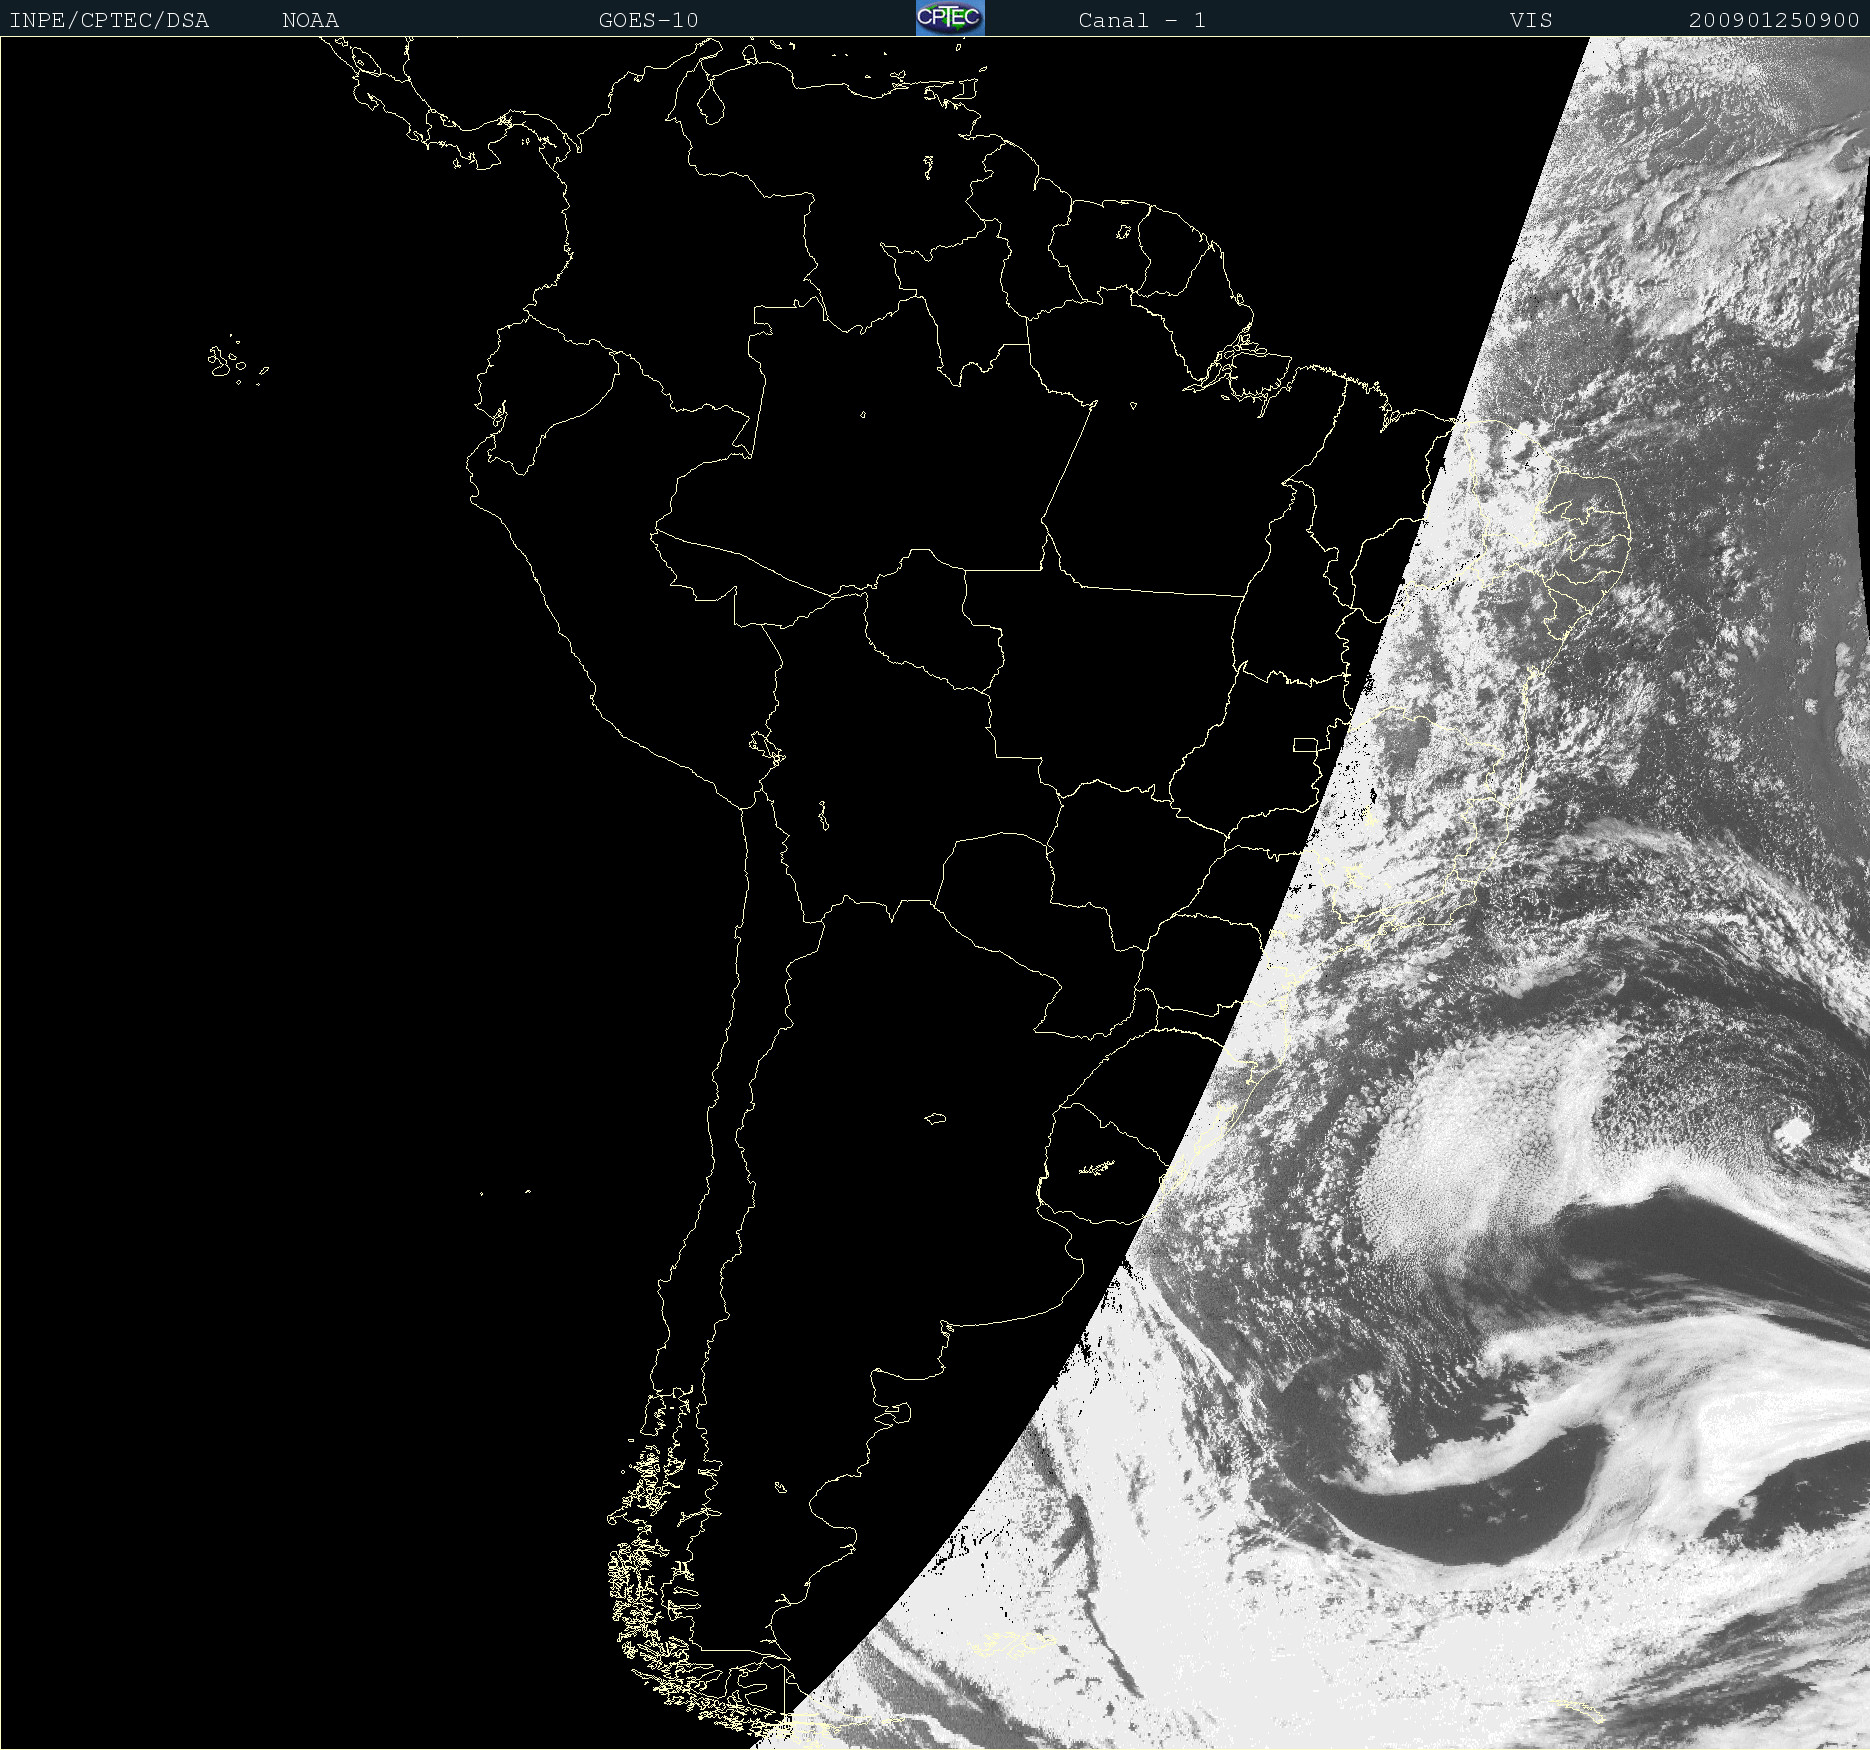
Task: Click the GOES-10 satellite label
Action: (648, 21)
